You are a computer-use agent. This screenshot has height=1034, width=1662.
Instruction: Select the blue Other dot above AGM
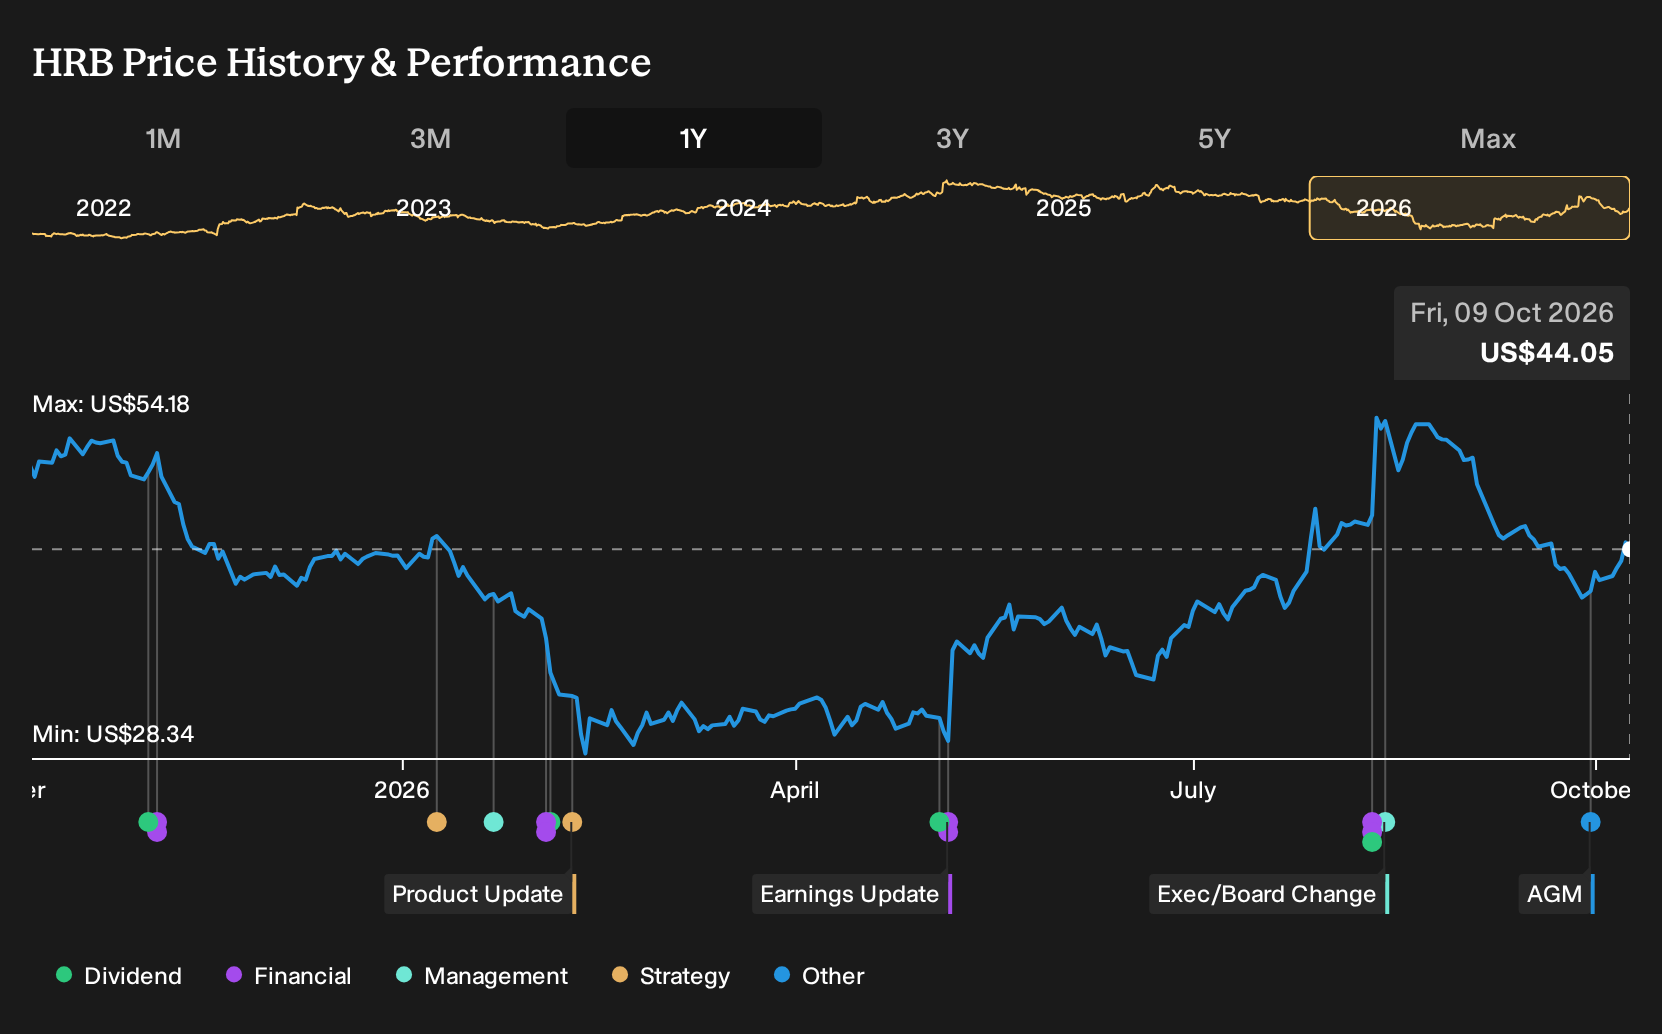coord(1590,822)
